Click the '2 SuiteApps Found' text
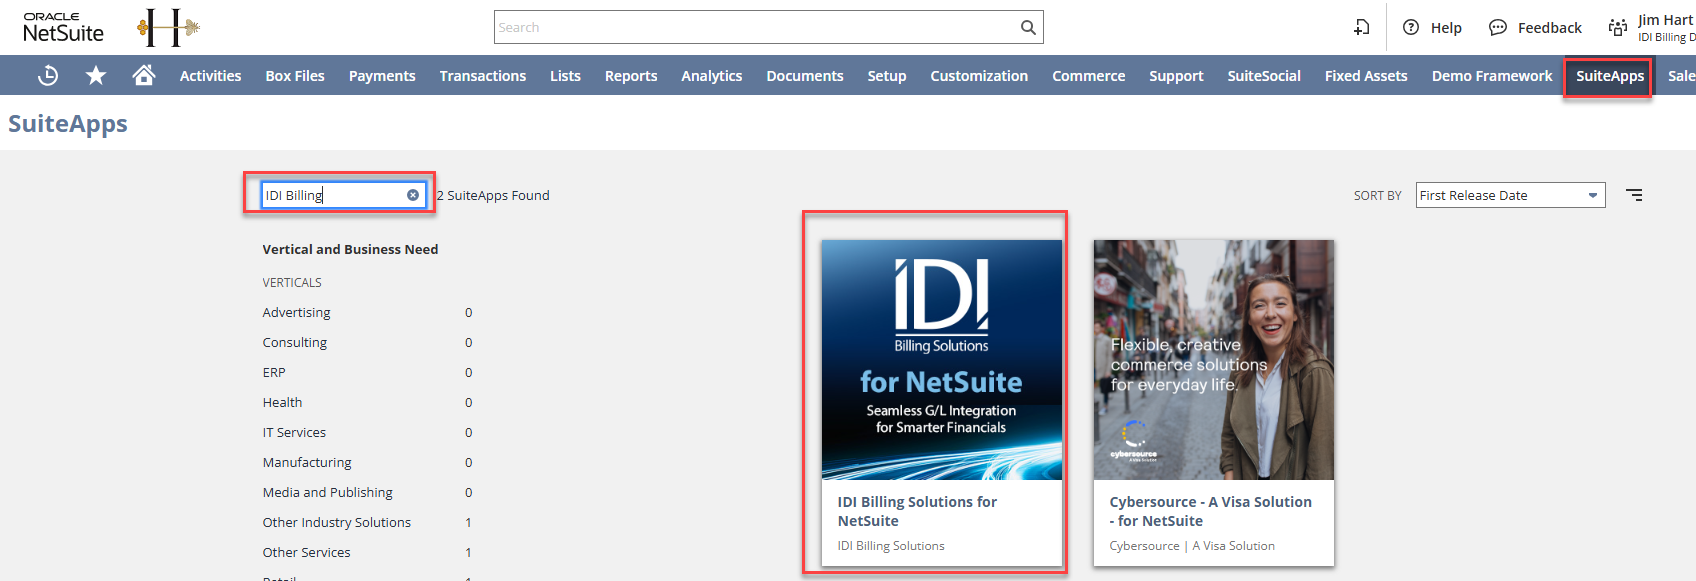Viewport: 1696px width, 581px height. 493,195
